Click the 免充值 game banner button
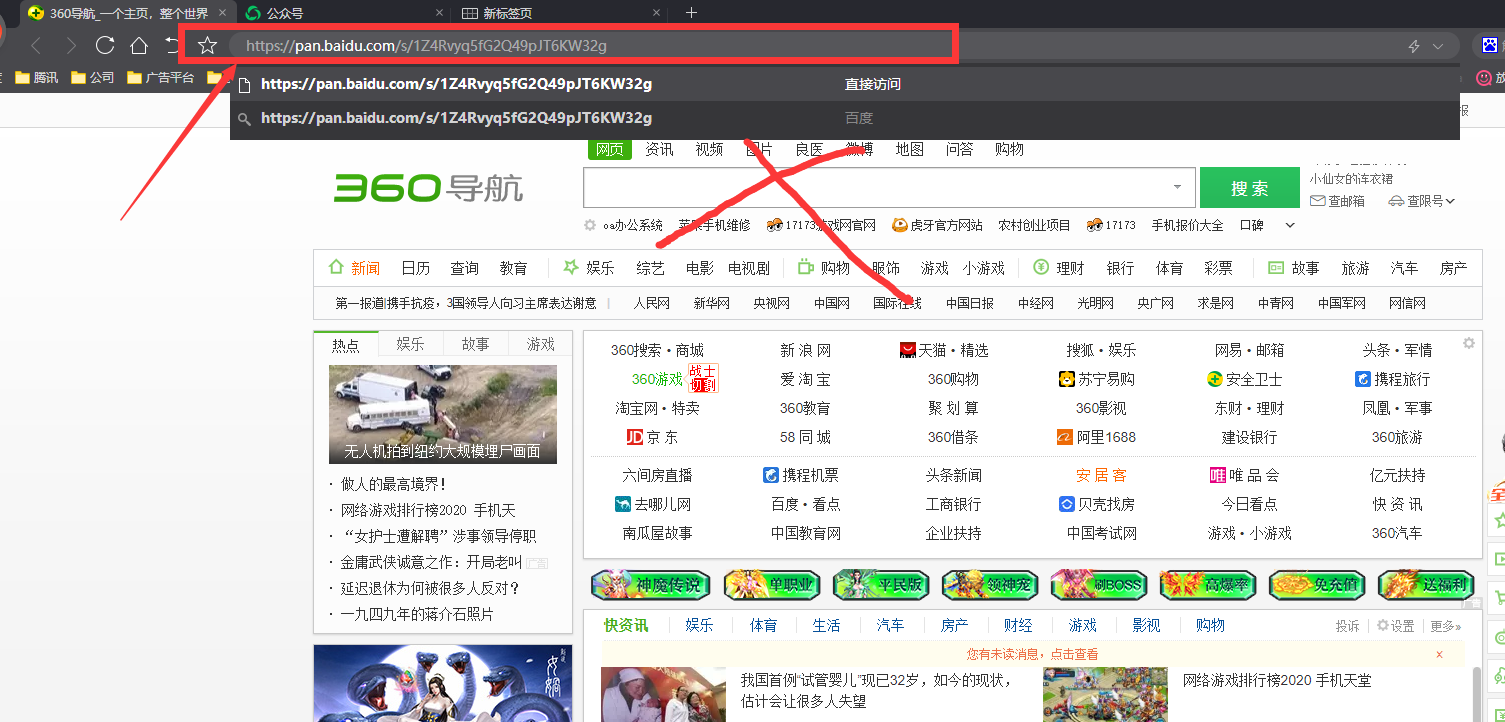The width and height of the screenshot is (1505, 722). 1316,584
